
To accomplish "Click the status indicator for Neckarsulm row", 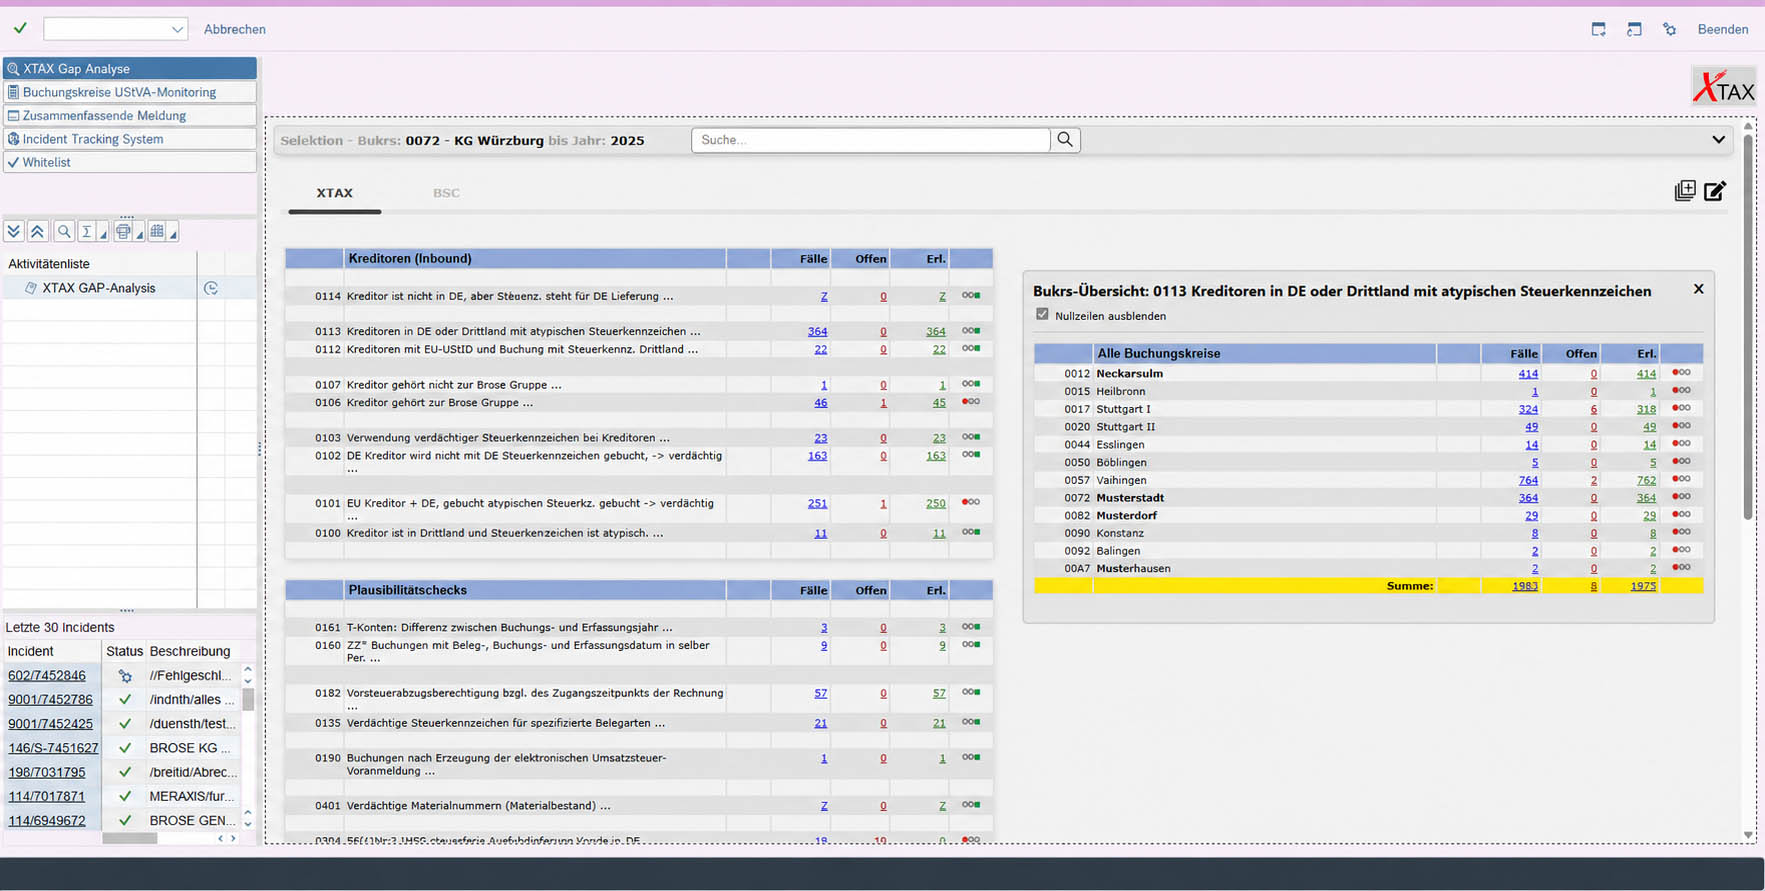I will pyautogui.click(x=1682, y=373).
